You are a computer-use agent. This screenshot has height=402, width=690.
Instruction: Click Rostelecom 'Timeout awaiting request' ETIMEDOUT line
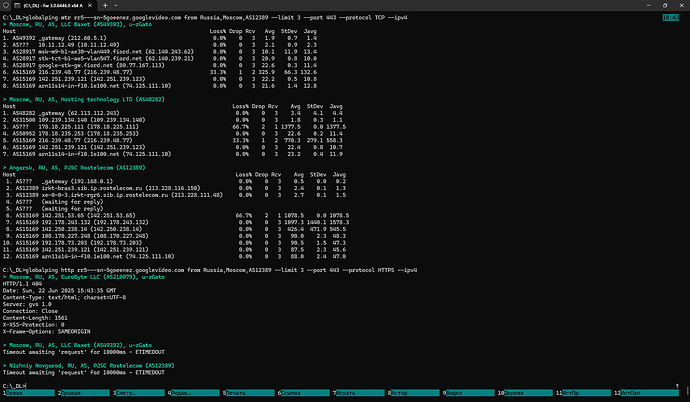click(84, 373)
